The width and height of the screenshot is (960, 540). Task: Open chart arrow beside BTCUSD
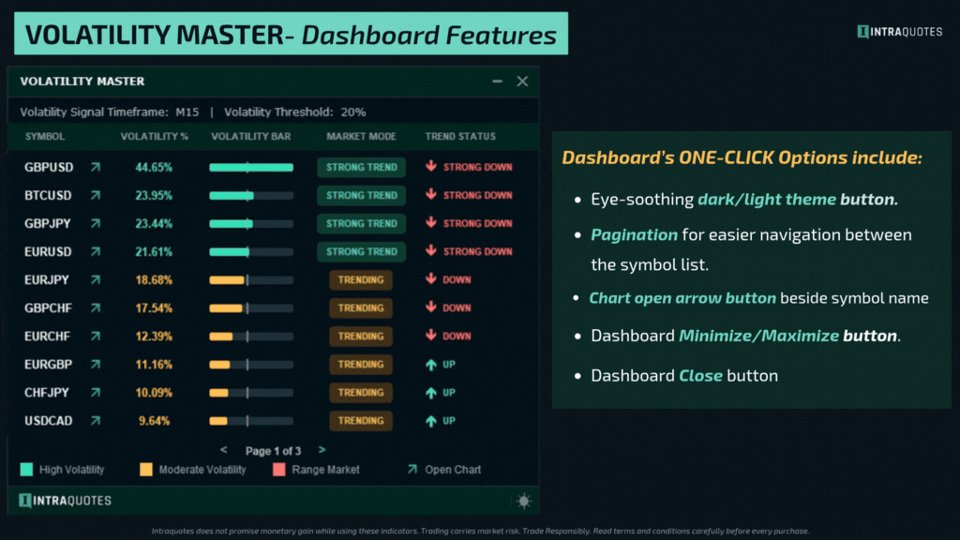pos(96,195)
